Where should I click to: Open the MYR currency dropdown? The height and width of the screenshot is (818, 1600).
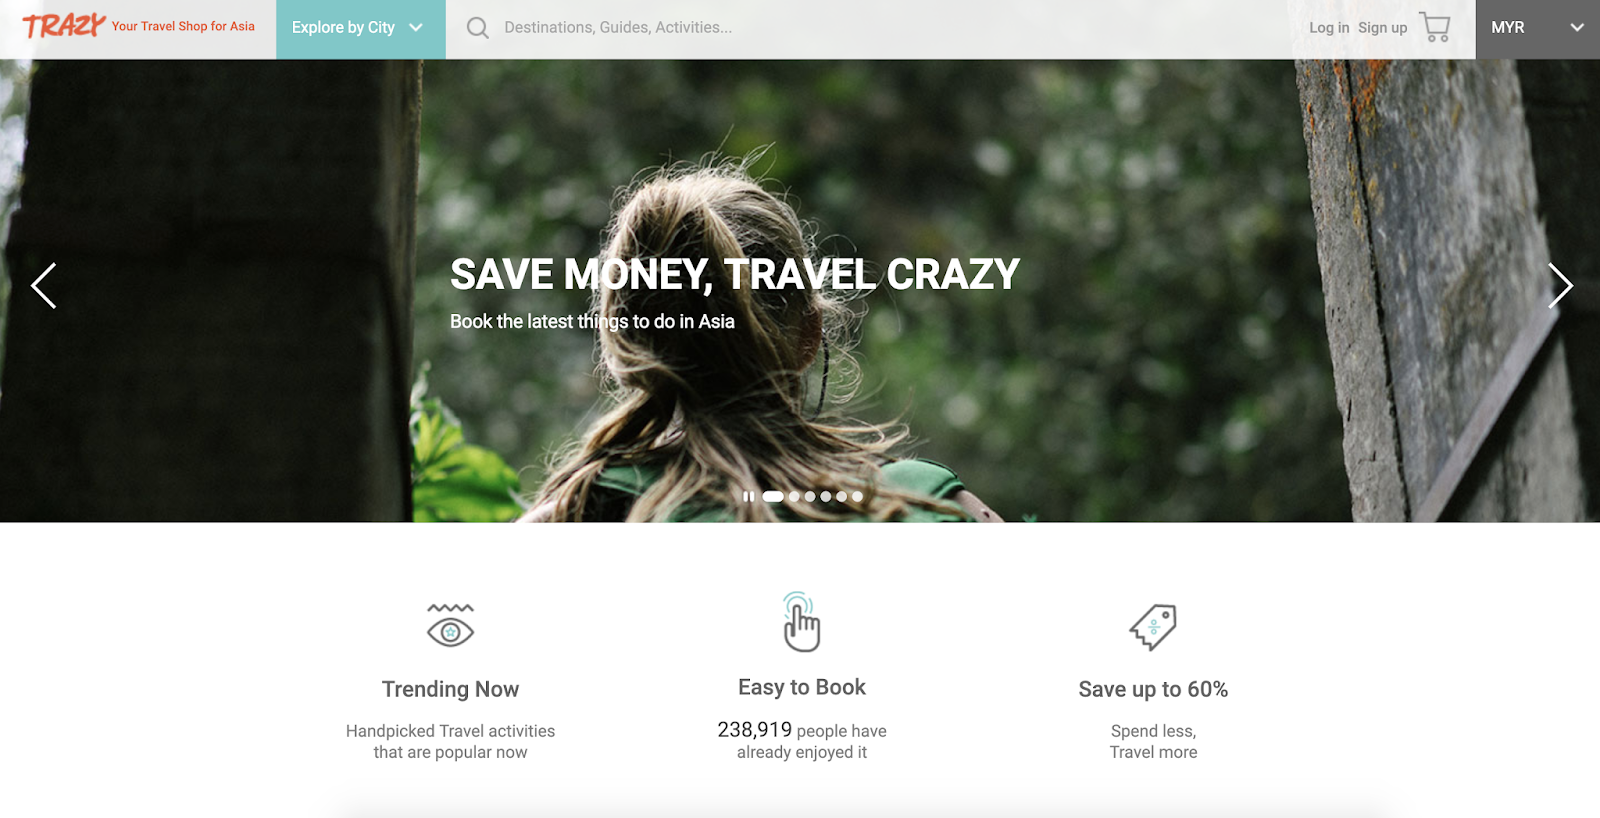[1538, 29]
